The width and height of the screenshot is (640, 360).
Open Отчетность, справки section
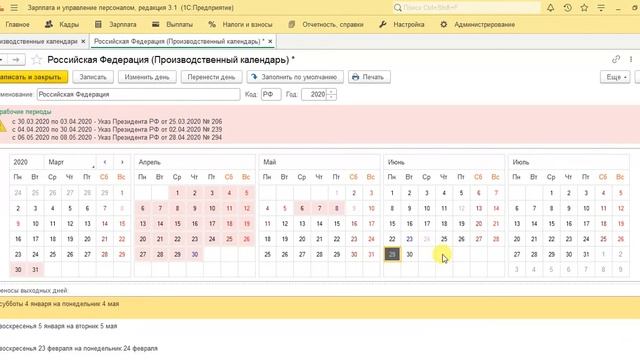pos(326,24)
